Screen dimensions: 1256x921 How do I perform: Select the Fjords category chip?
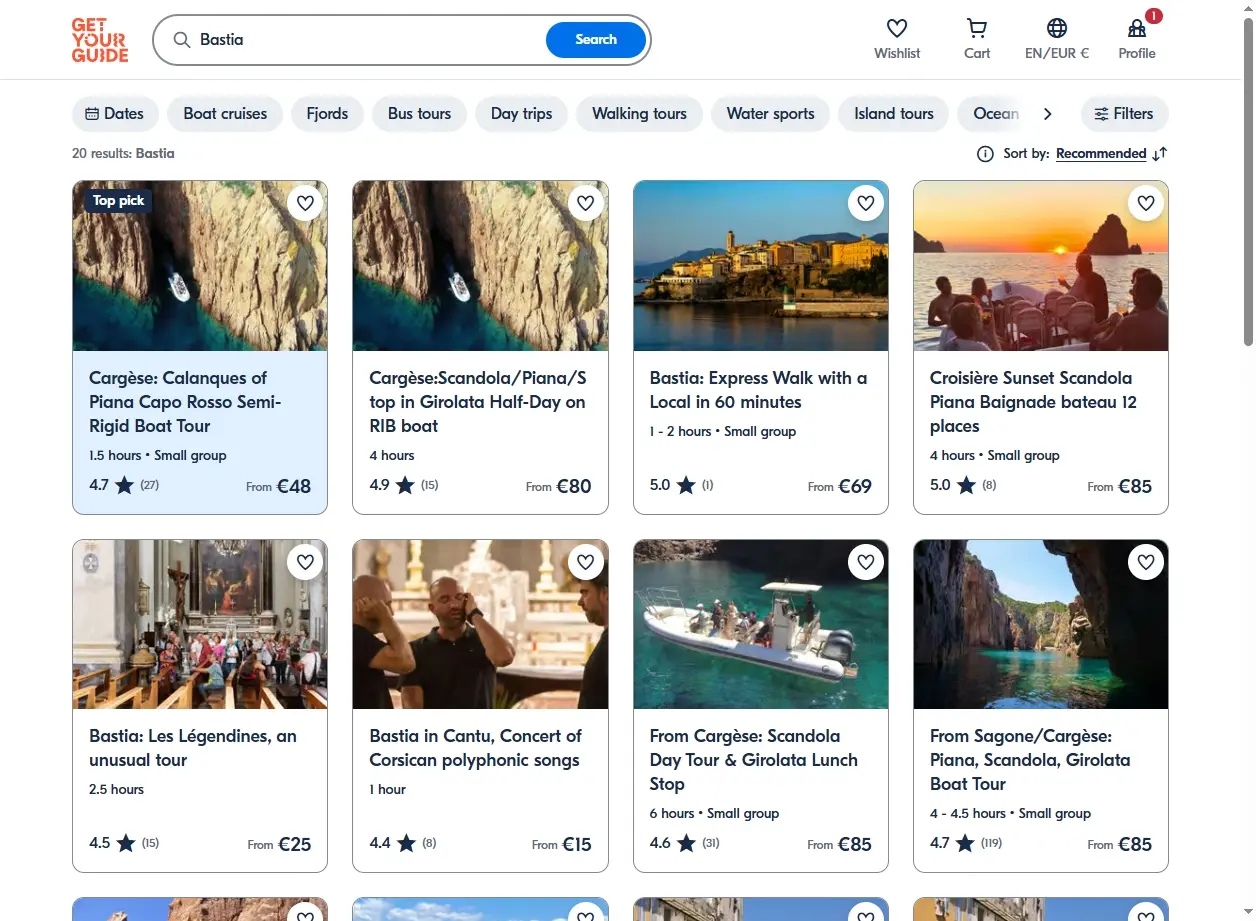(x=328, y=114)
